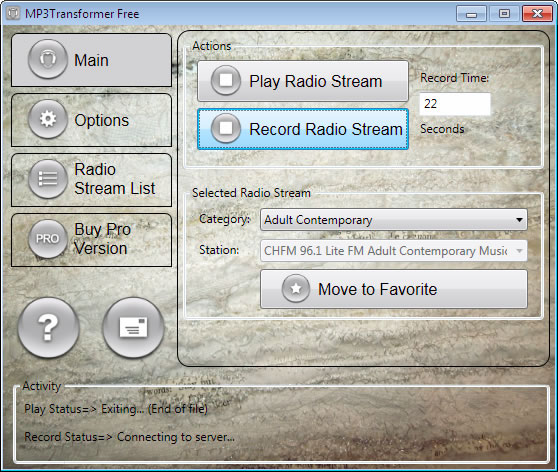This screenshot has height=472, width=558.
Task: Click the Buy Pro Version label
Action: tap(102, 239)
